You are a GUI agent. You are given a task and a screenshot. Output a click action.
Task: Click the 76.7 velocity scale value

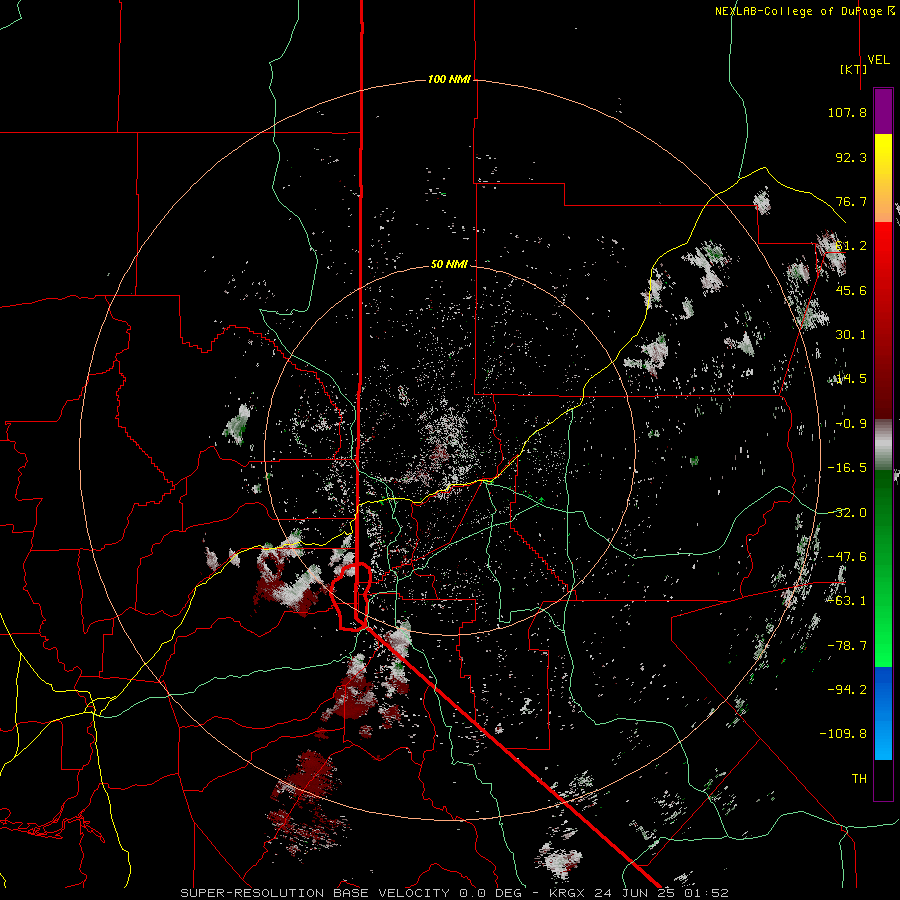851,201
